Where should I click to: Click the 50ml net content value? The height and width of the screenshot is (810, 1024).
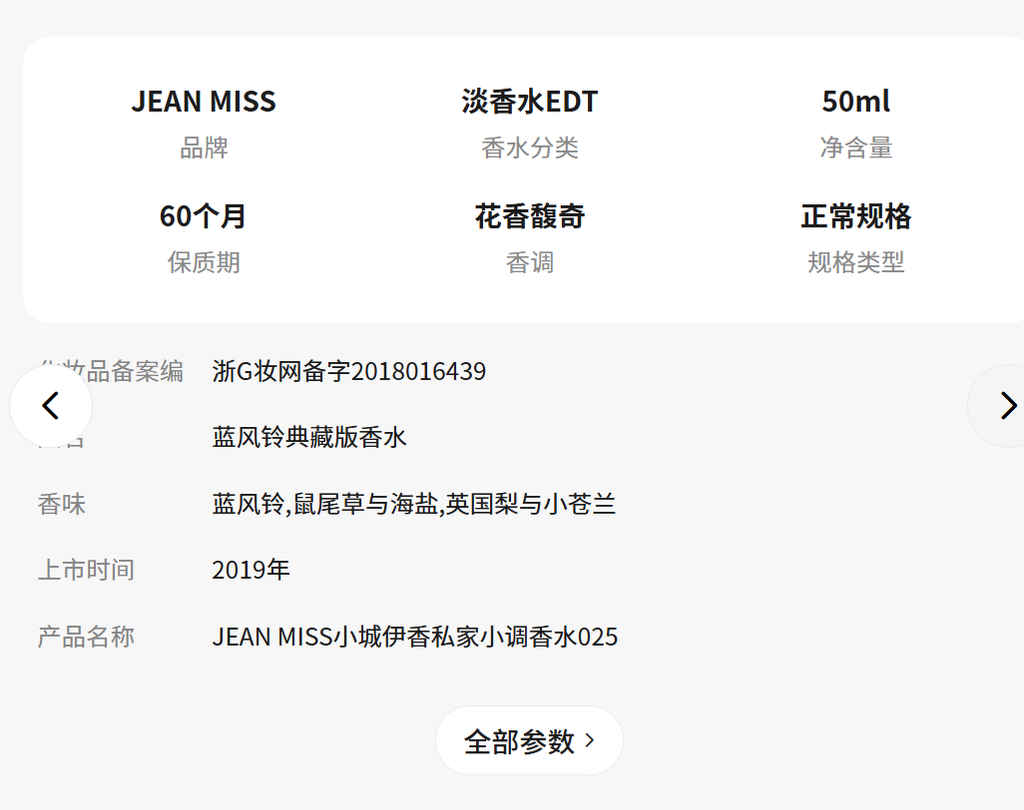[x=856, y=101]
